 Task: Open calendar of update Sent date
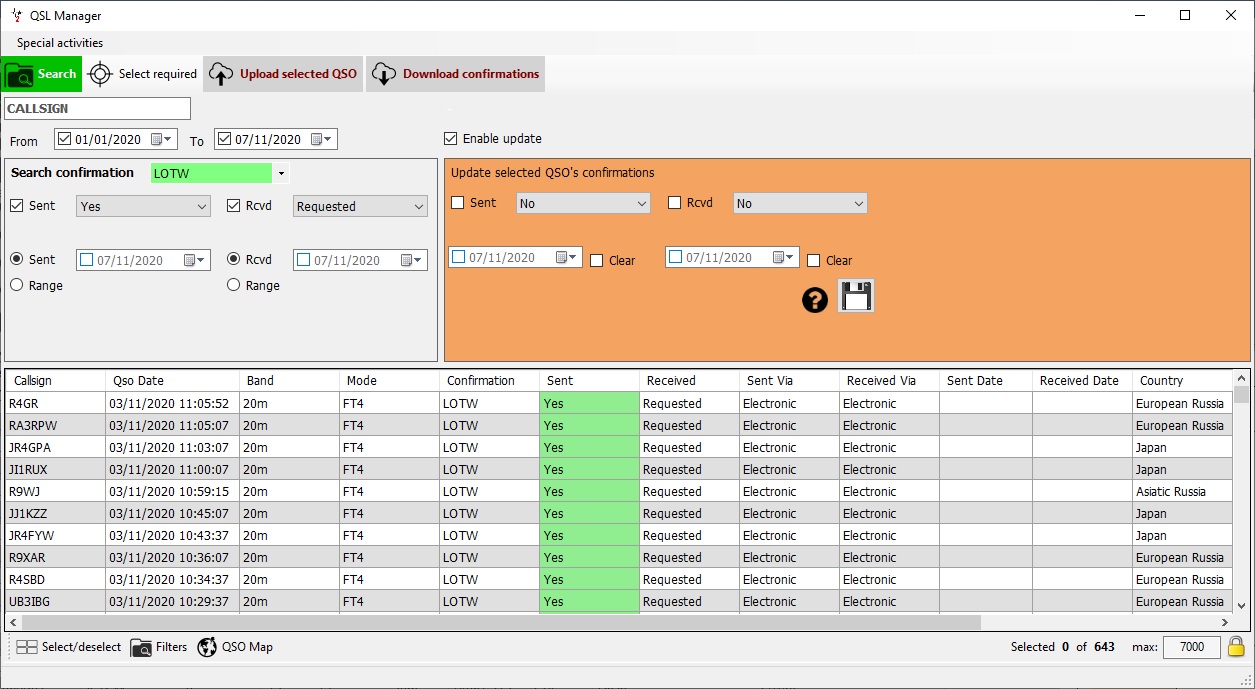point(566,257)
